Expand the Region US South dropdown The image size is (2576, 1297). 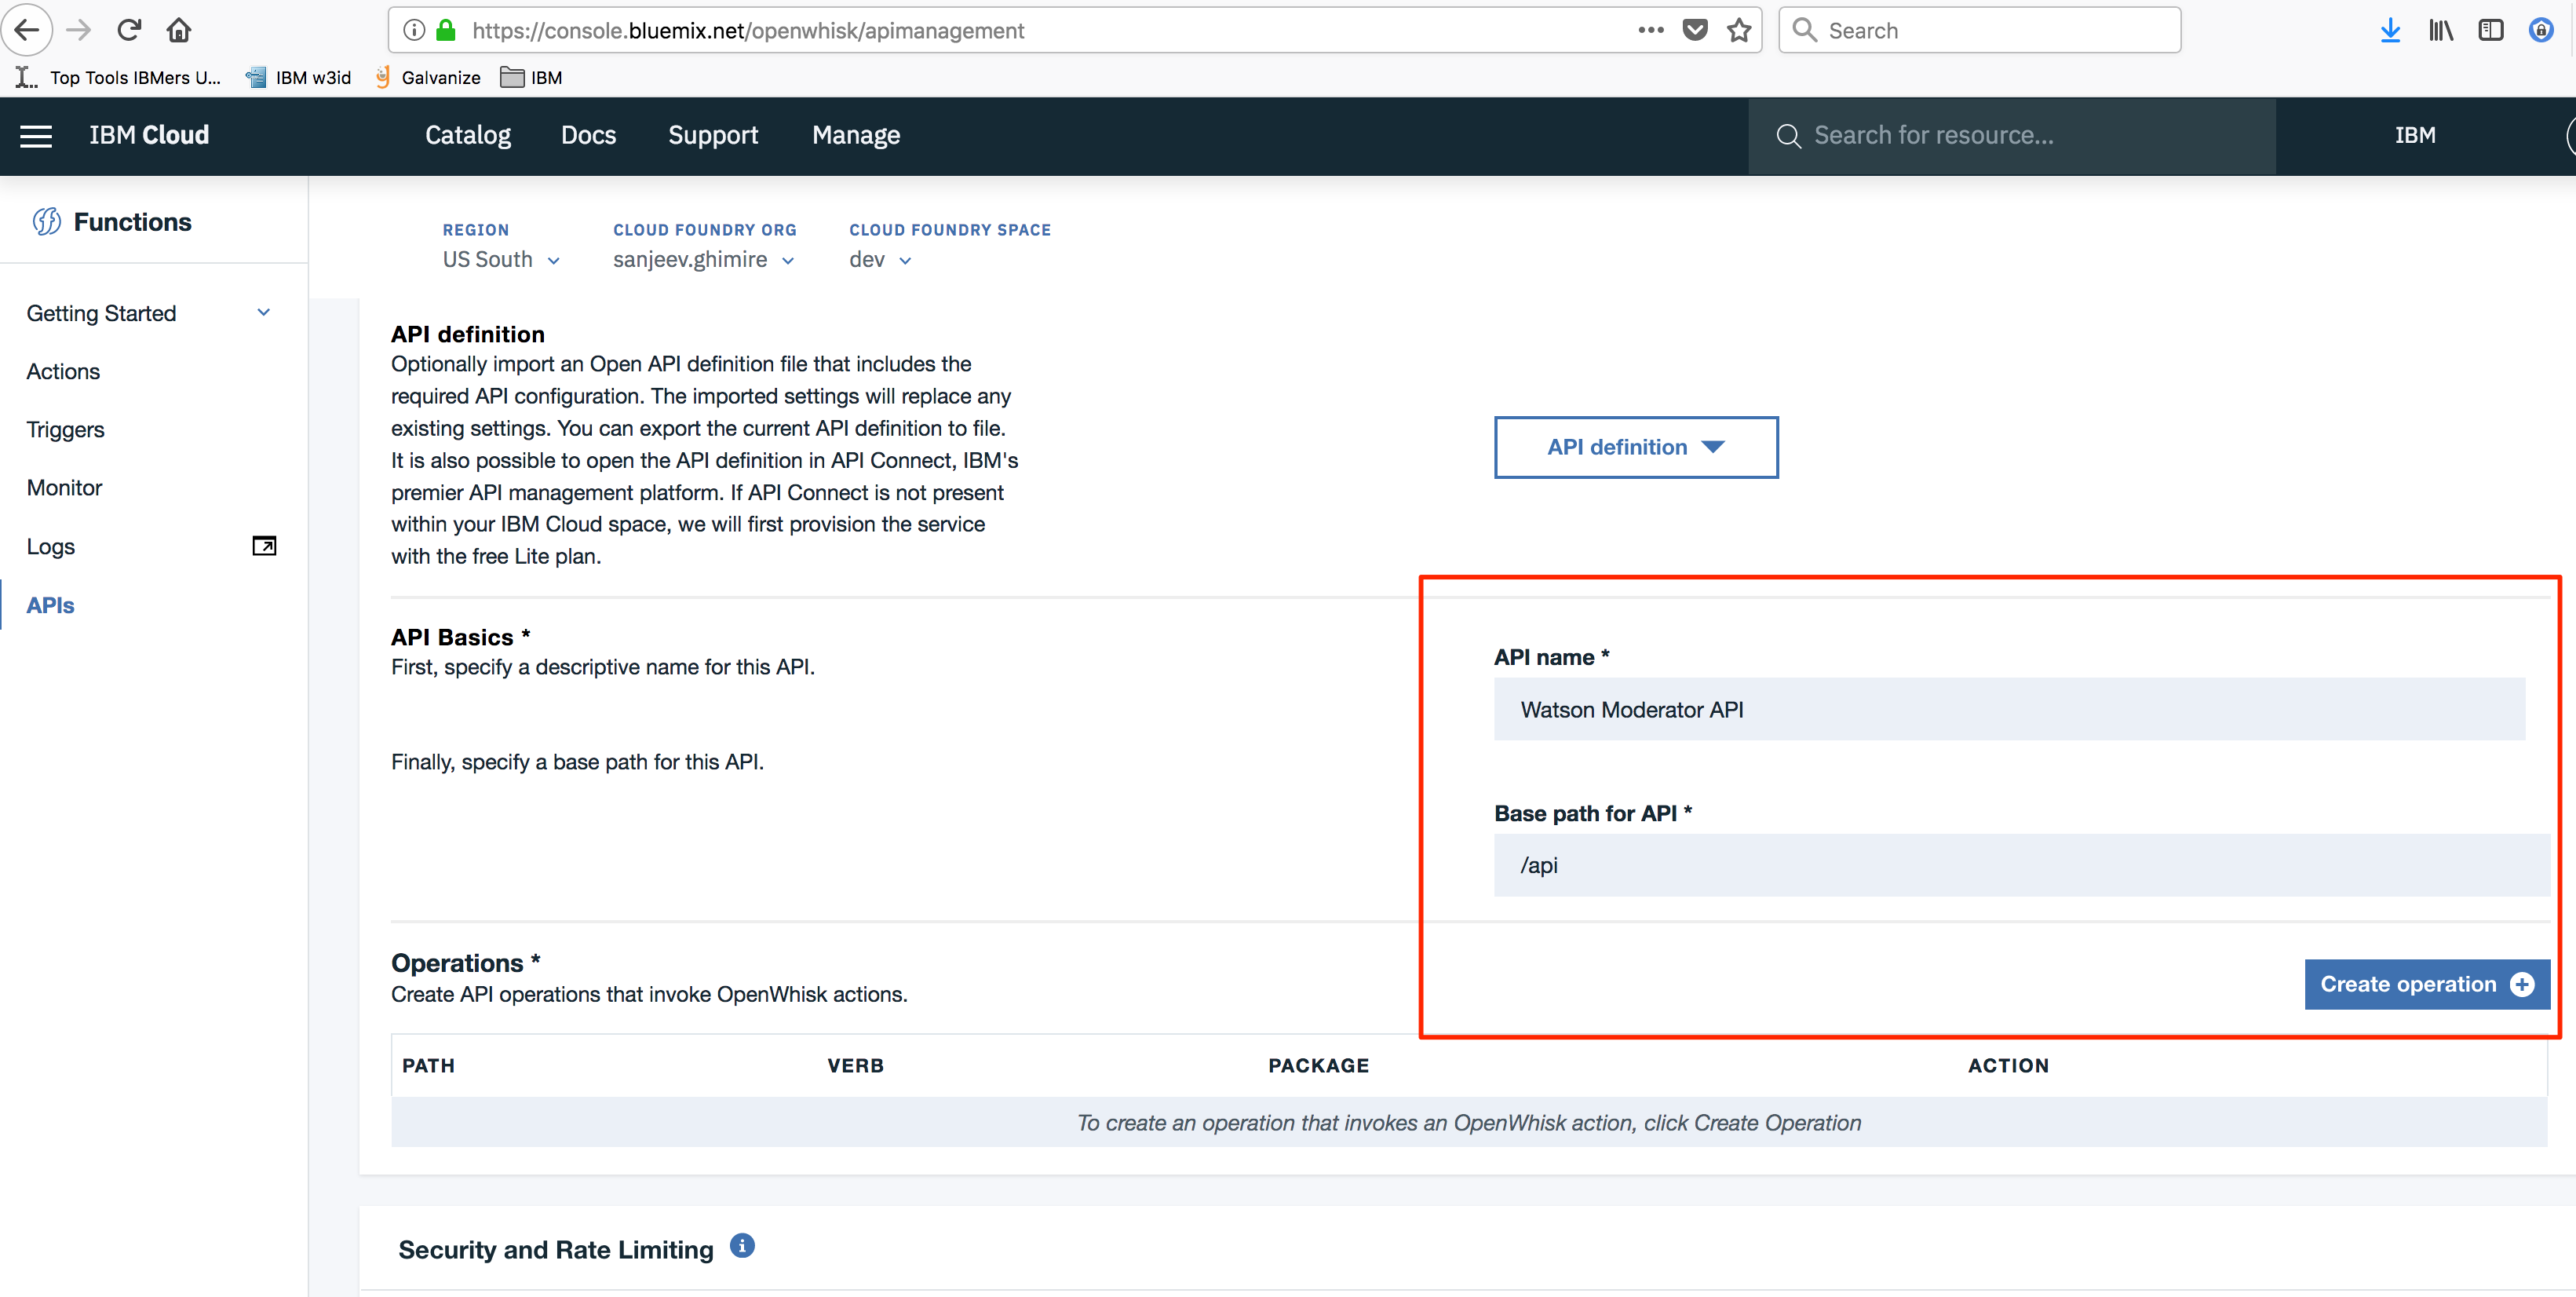pyautogui.click(x=501, y=260)
